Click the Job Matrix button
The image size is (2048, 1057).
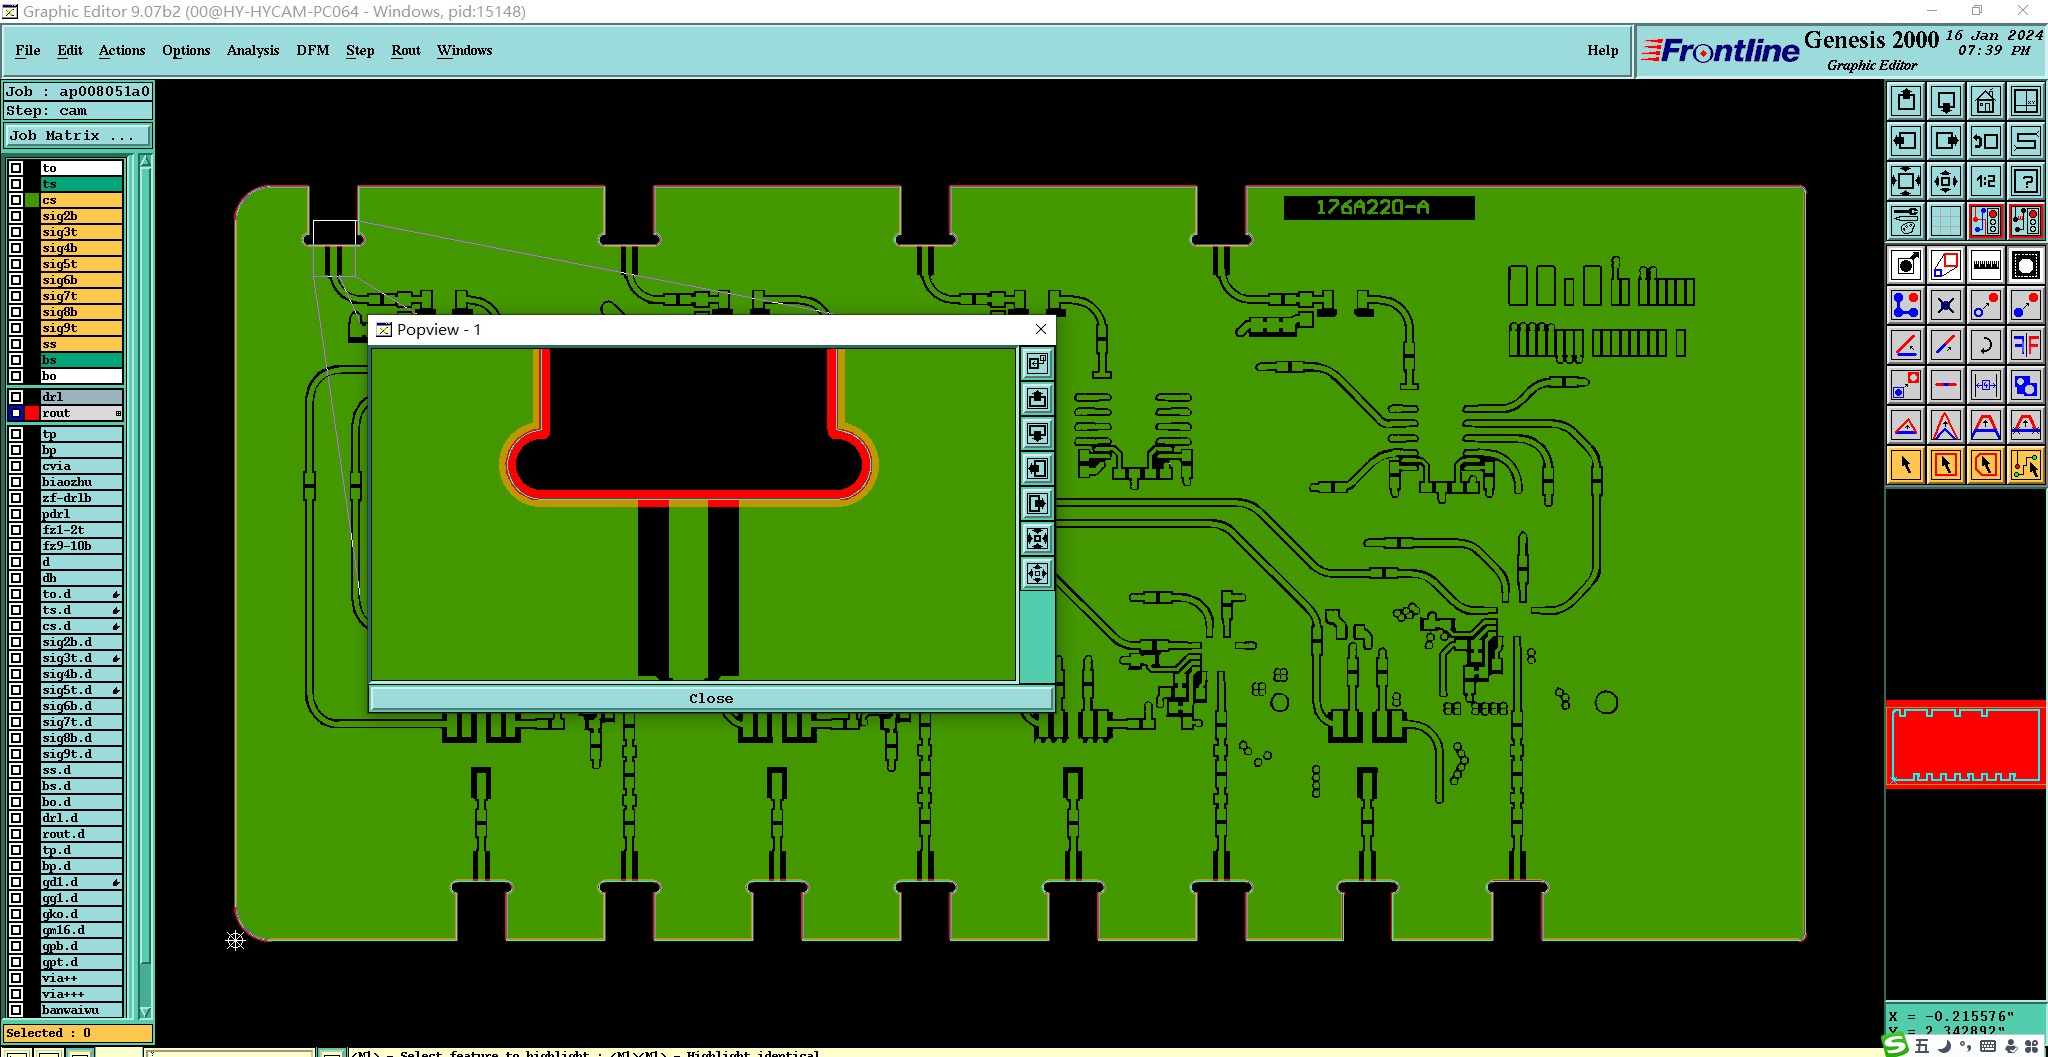click(78, 136)
